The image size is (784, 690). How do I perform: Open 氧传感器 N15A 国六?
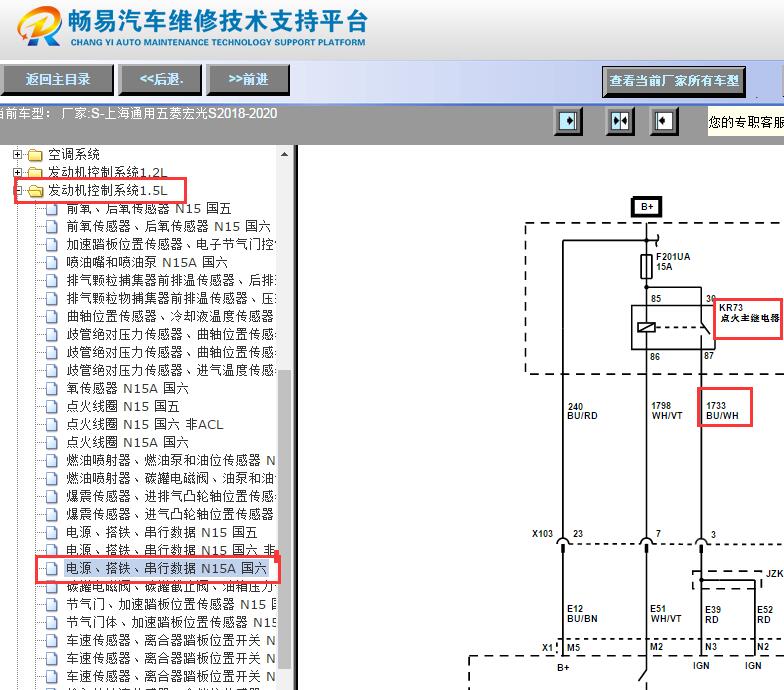click(128, 388)
